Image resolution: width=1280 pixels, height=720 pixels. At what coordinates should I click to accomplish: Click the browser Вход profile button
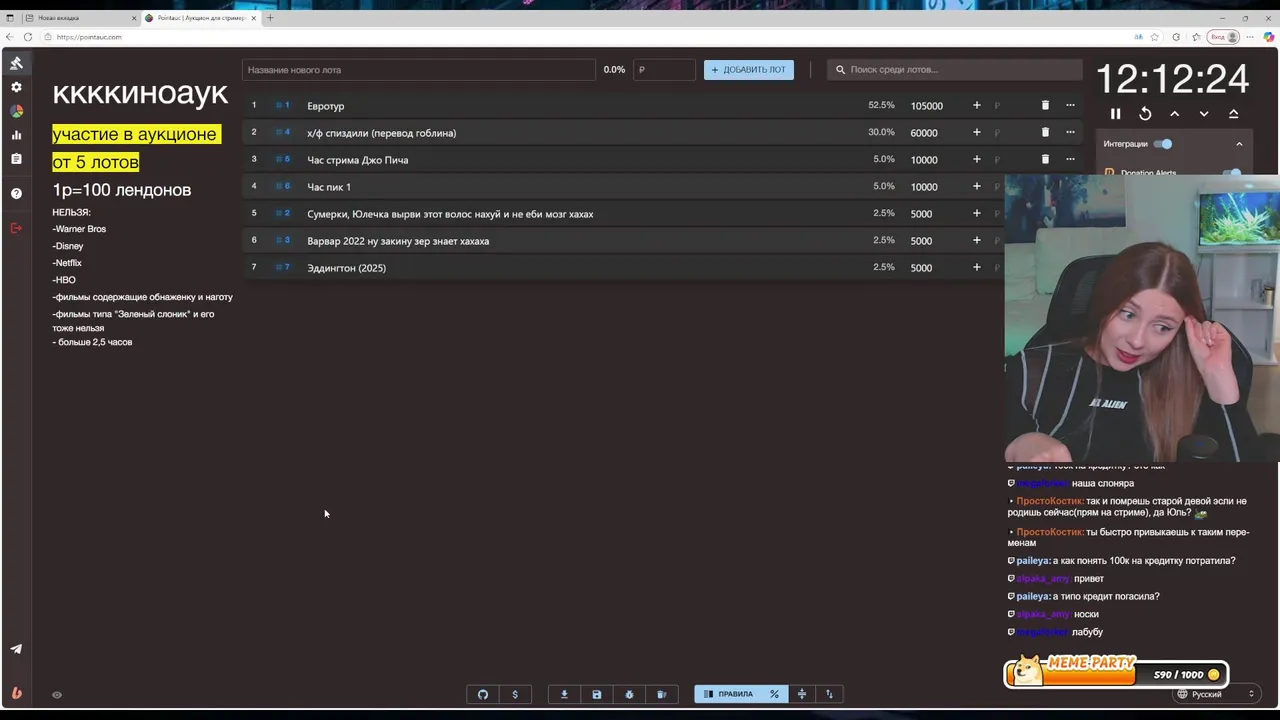(1224, 37)
